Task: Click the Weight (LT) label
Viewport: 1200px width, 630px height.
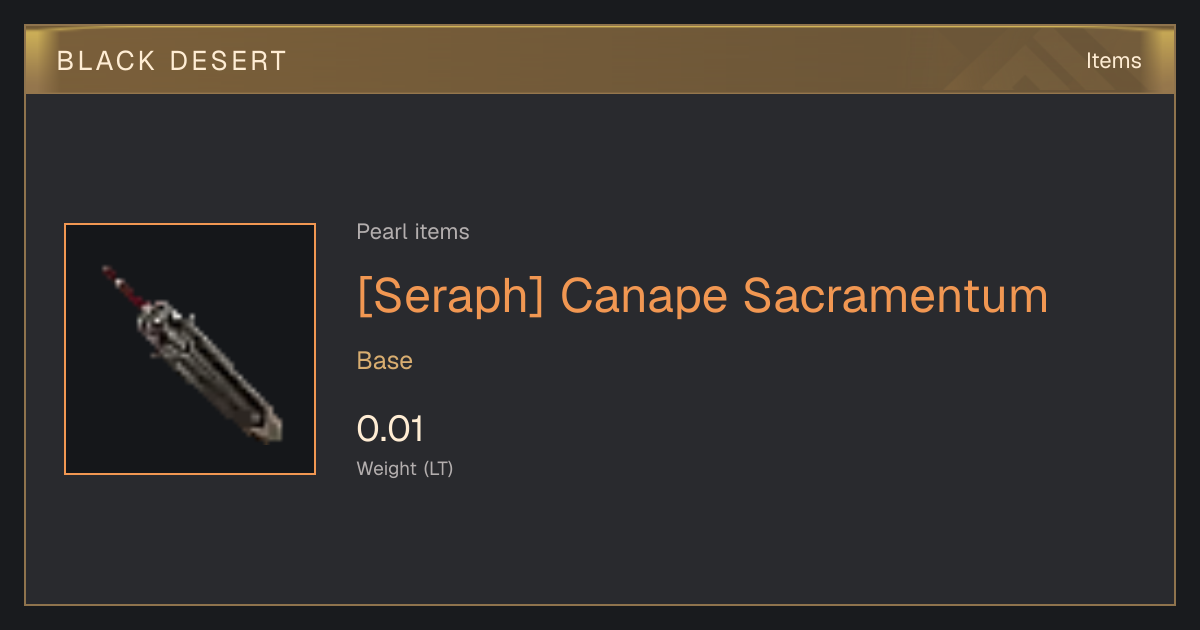Action: [405, 468]
